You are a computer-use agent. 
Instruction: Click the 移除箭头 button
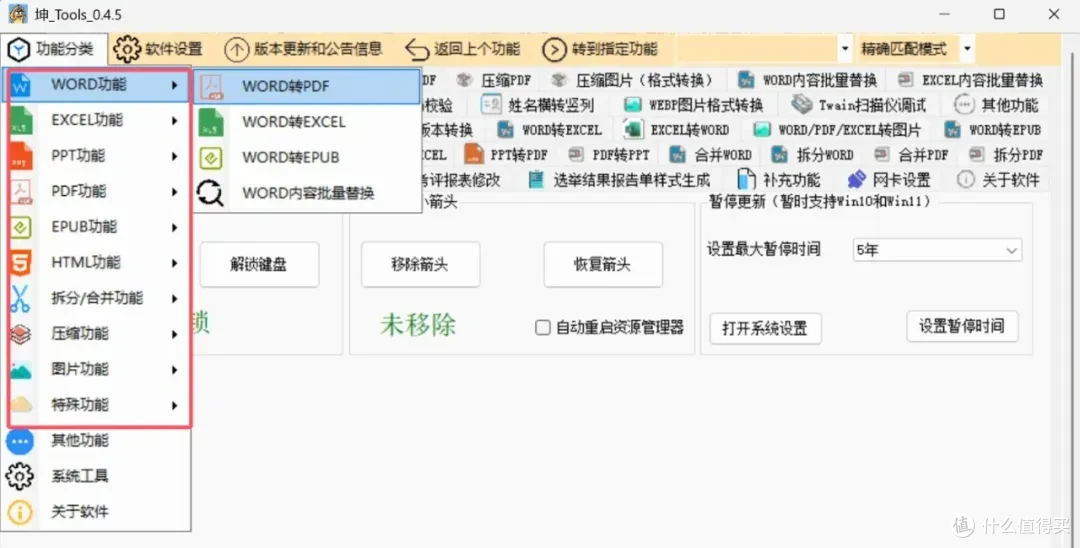point(420,264)
